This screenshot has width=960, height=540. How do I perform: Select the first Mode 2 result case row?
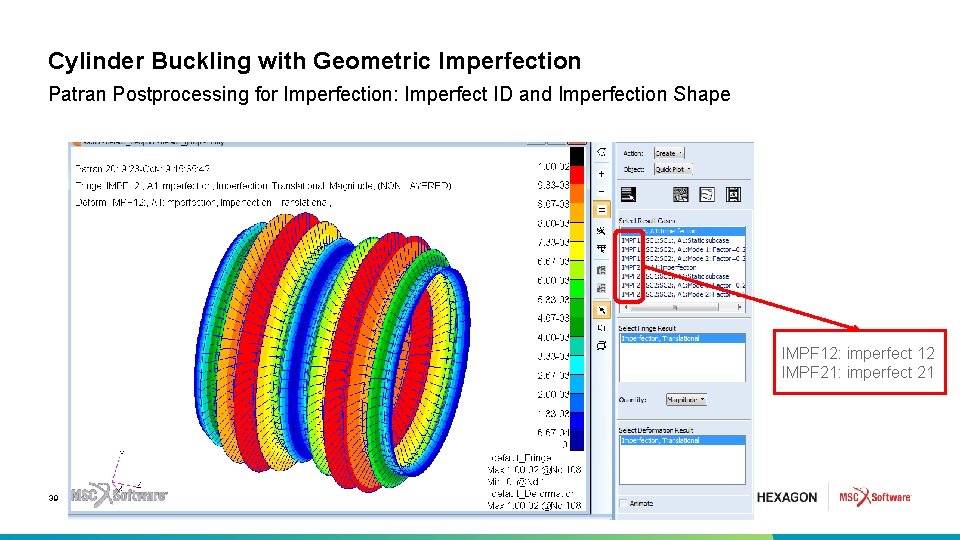(683, 258)
